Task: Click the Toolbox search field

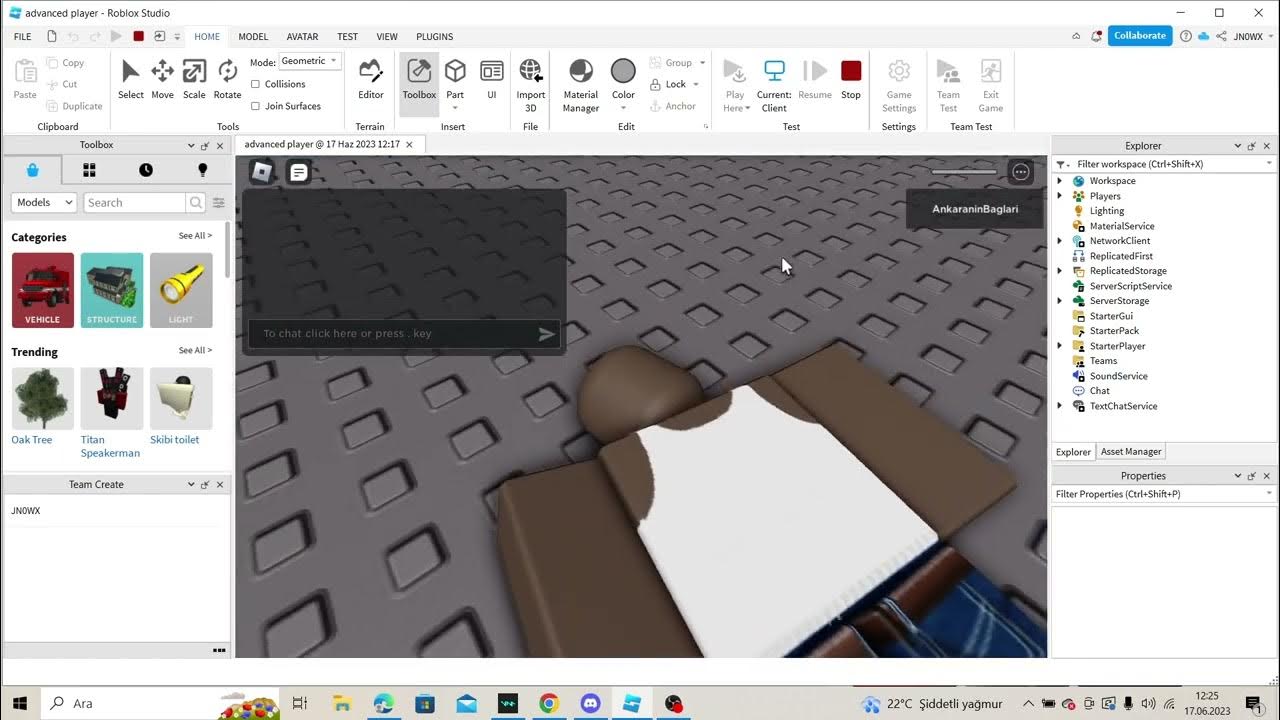Action: pos(134,202)
